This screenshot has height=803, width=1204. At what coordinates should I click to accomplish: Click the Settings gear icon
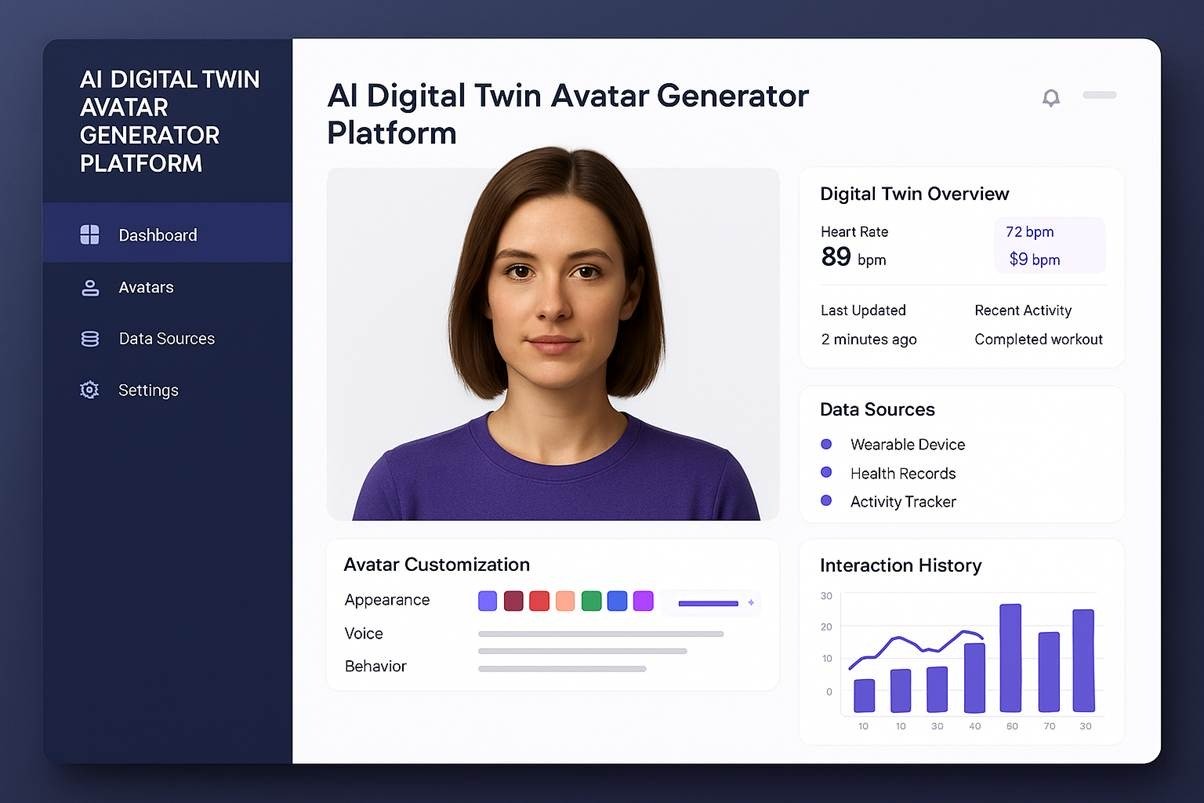(90, 390)
